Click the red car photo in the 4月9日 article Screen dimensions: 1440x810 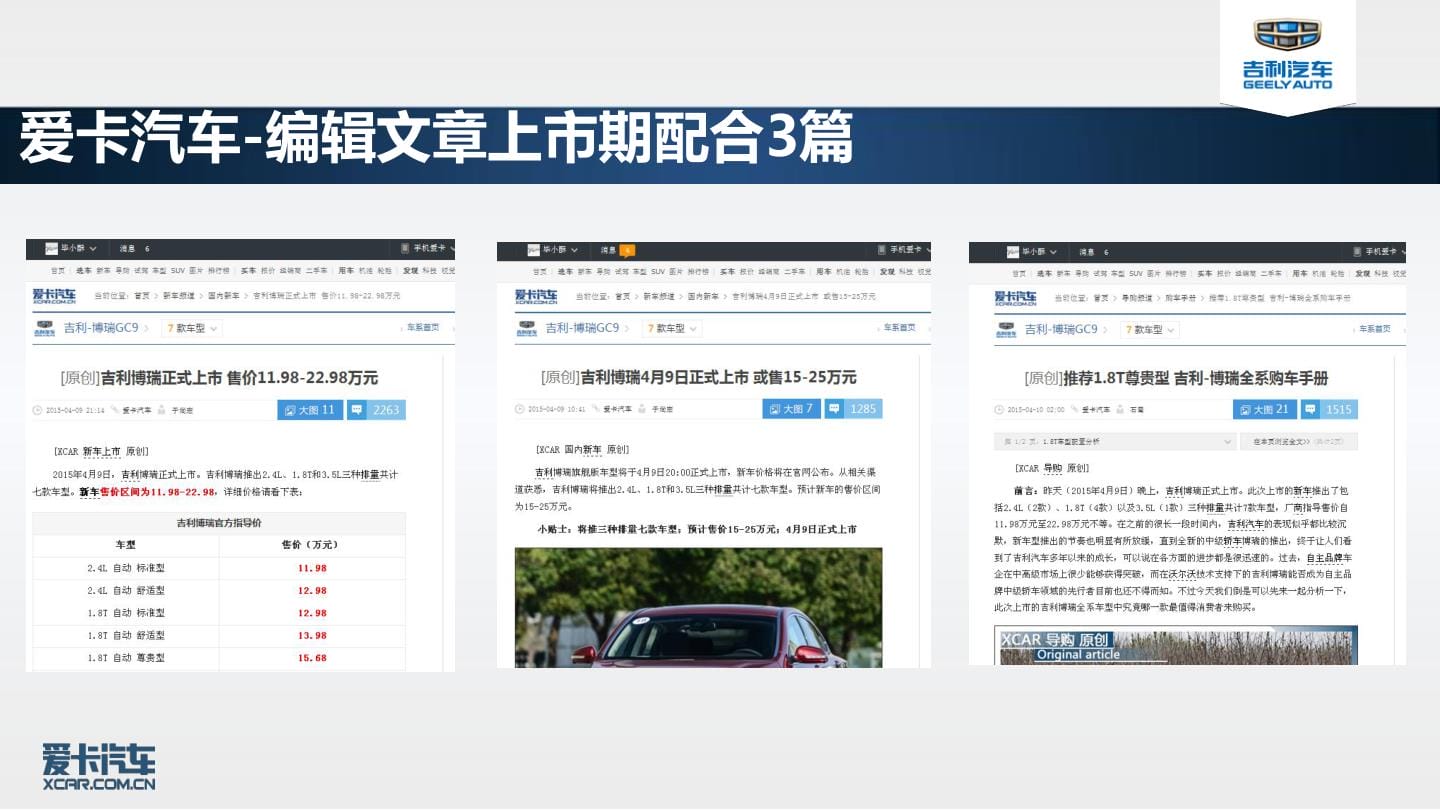pos(699,607)
